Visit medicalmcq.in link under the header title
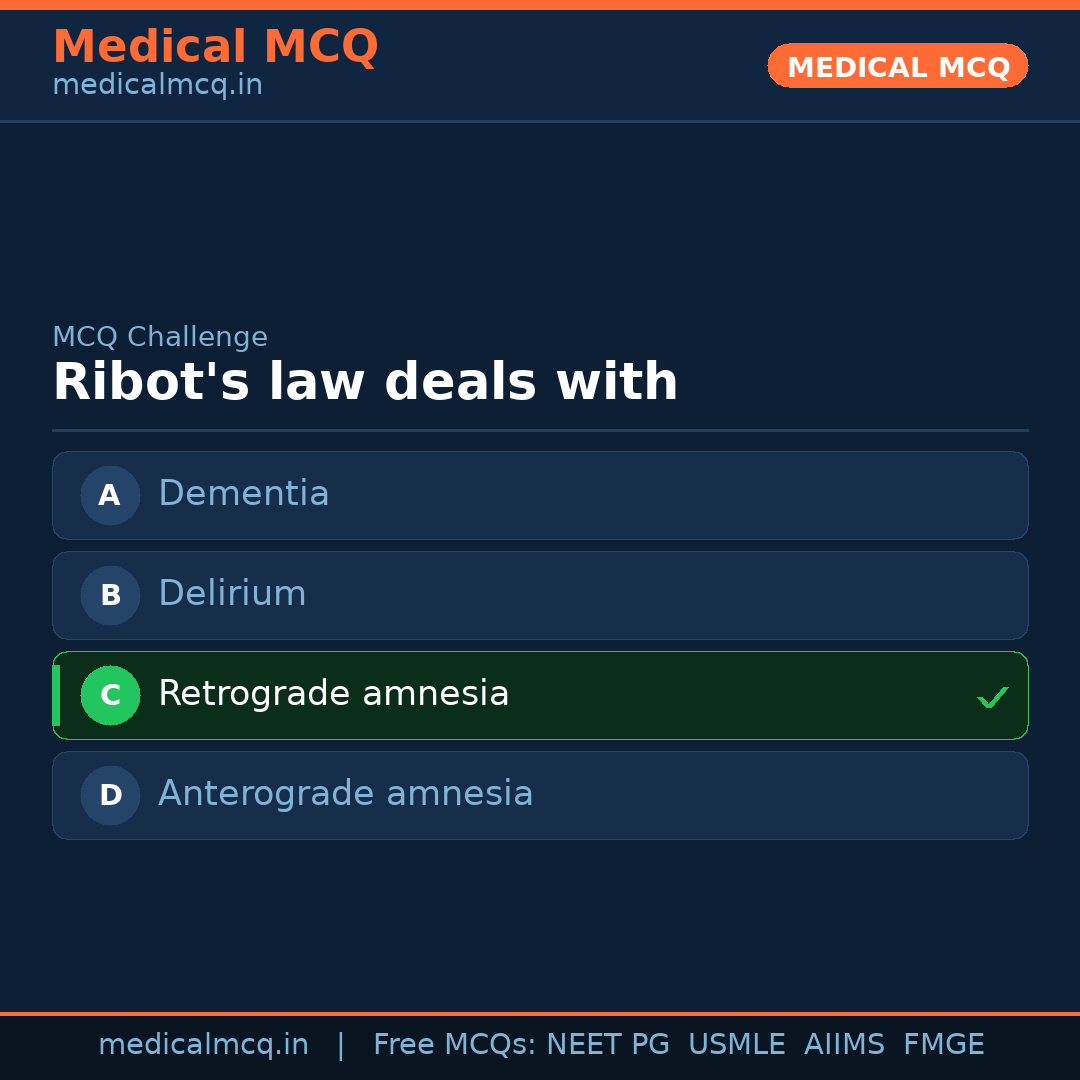The width and height of the screenshot is (1080, 1080). click(157, 85)
